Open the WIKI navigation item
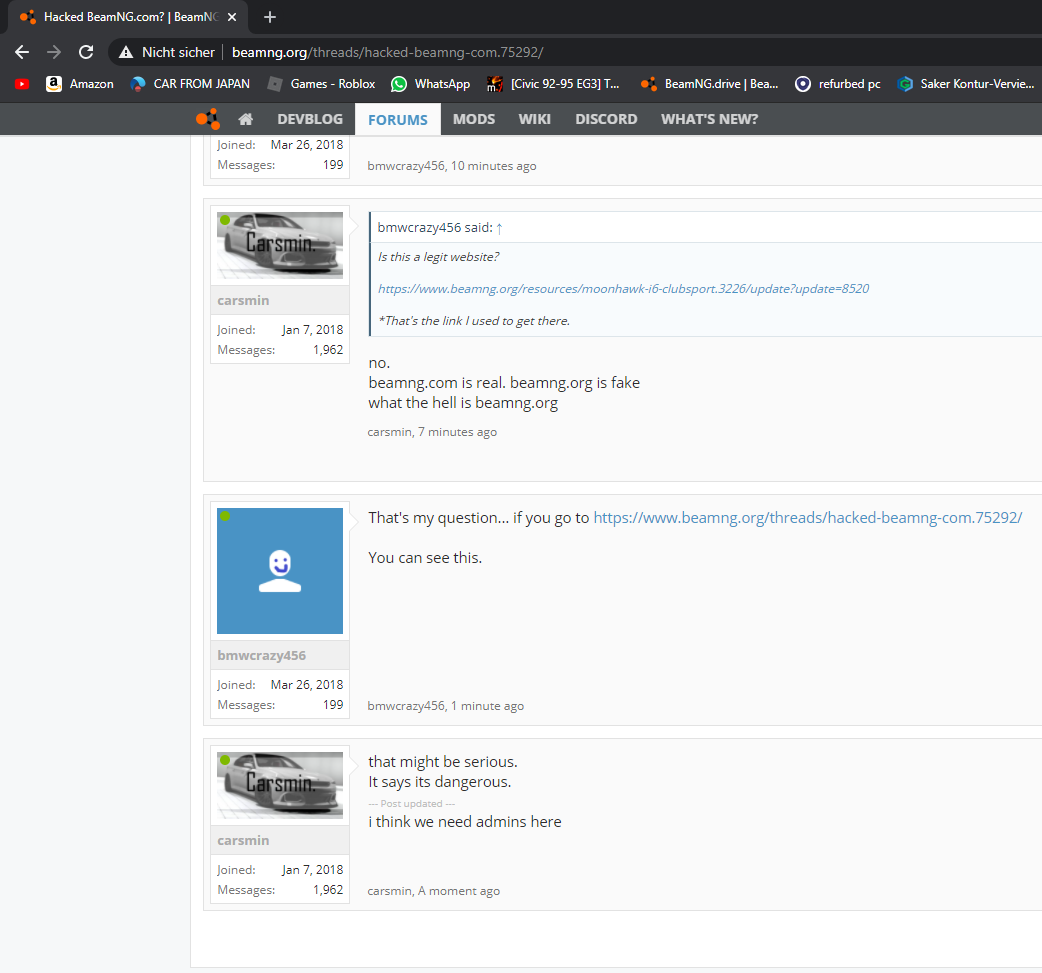This screenshot has height=973, width=1042. [534, 119]
